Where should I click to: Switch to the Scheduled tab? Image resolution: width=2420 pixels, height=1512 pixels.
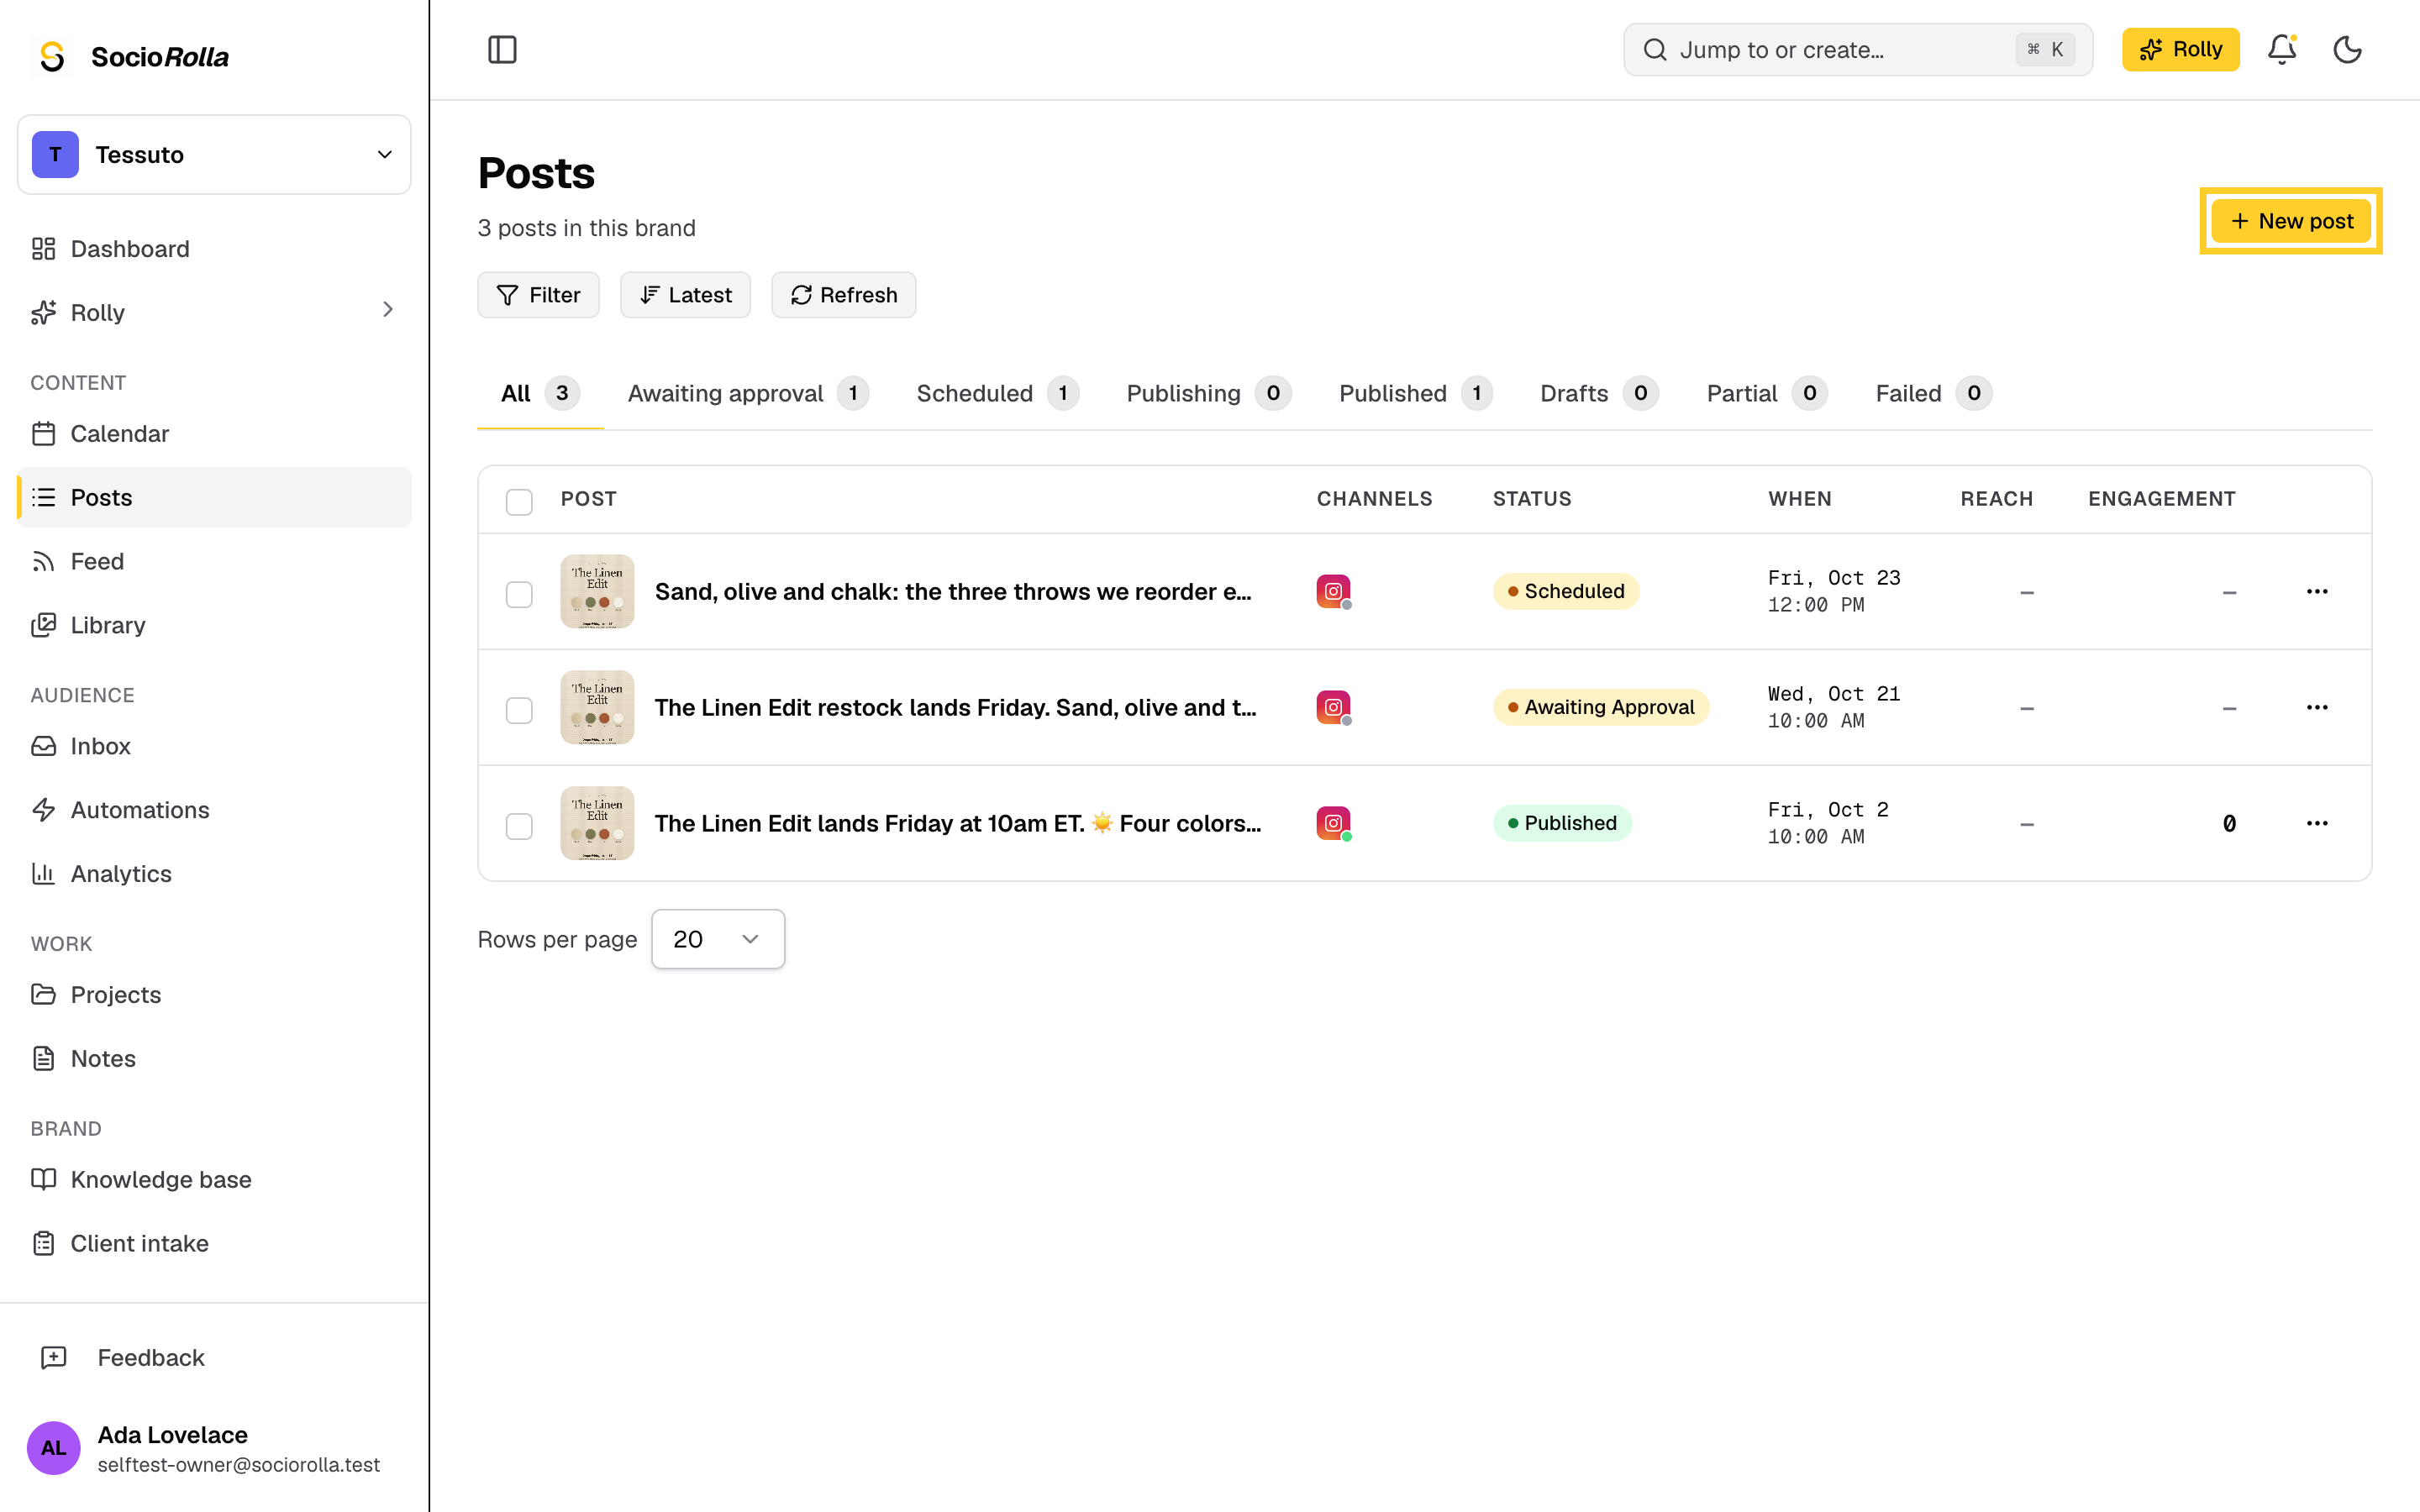tap(997, 393)
